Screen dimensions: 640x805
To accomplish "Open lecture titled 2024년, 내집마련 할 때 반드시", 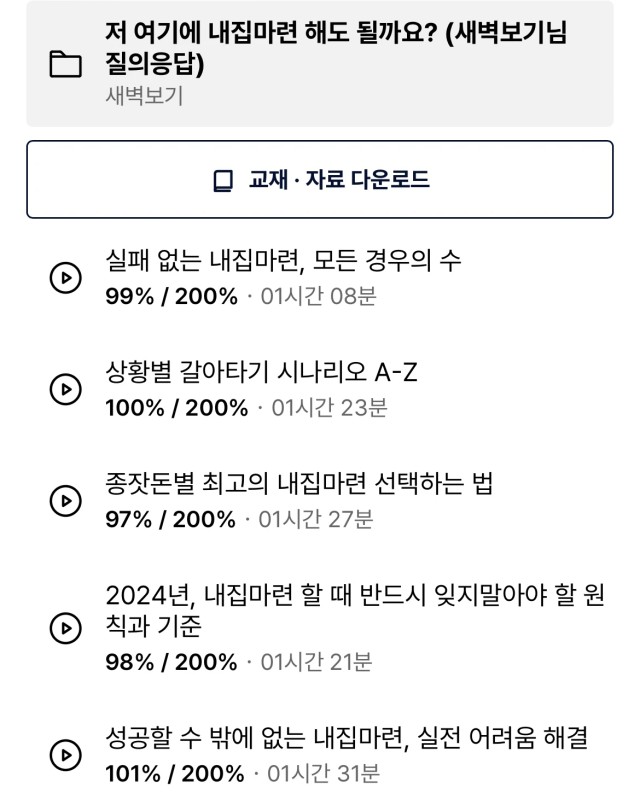I will point(355,610).
